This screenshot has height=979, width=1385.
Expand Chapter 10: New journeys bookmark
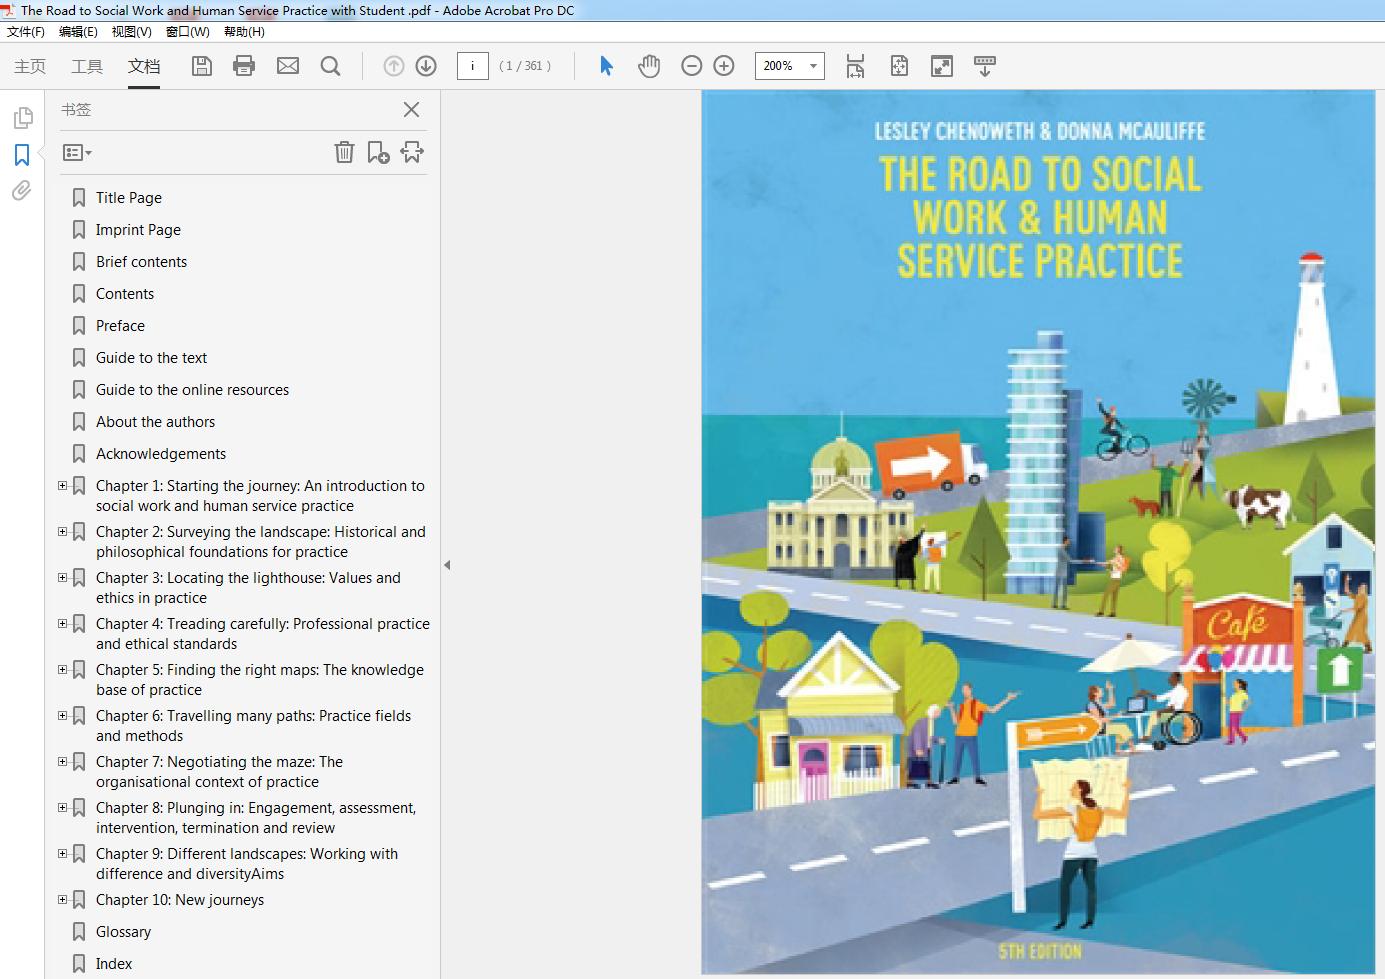tap(63, 900)
